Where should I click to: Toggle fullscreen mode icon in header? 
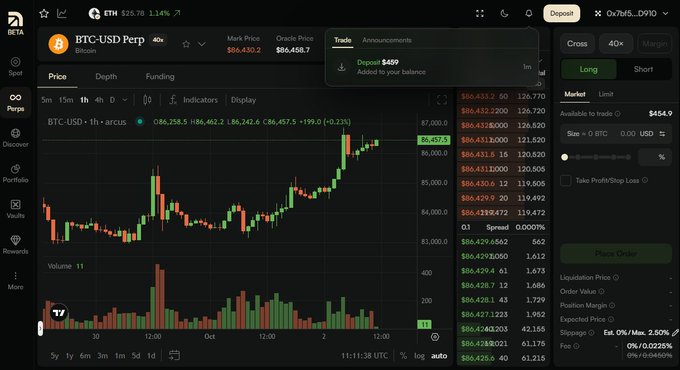tap(480, 13)
